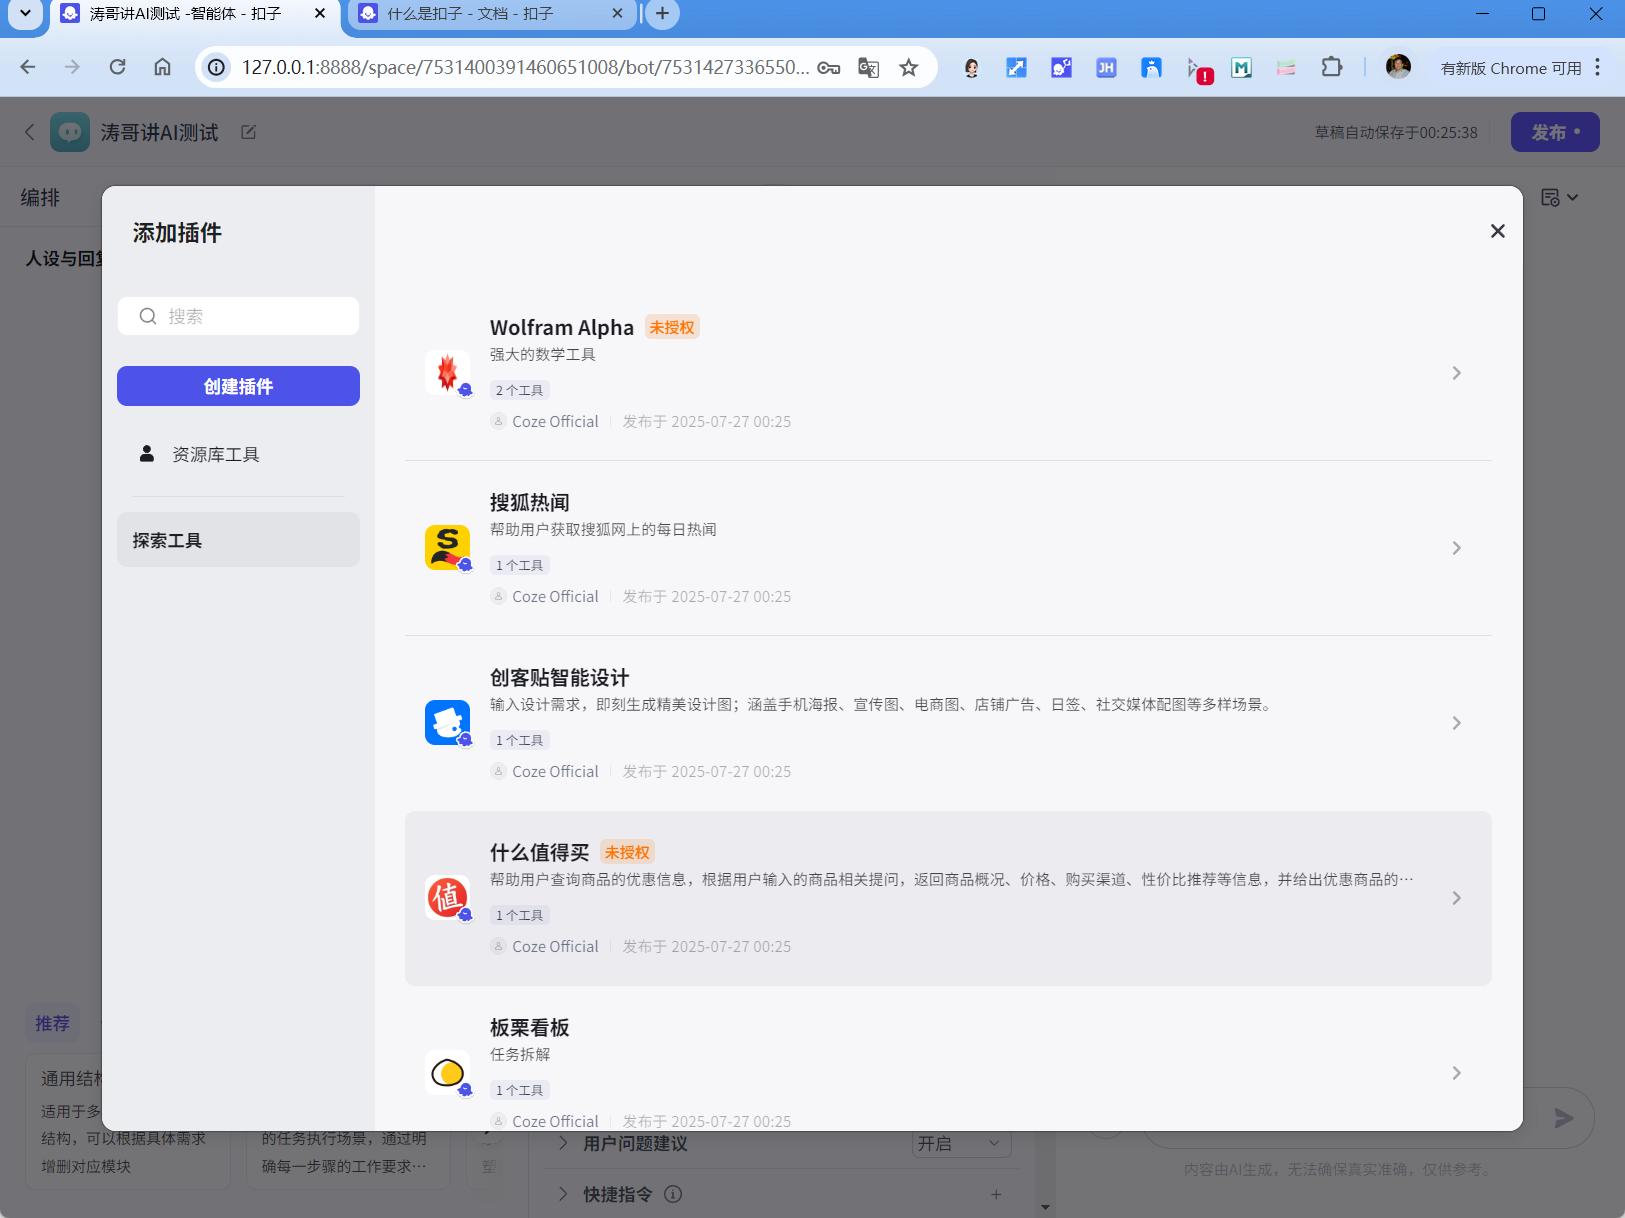Click 帮助用户获取搜狐网上的每日热闻 description
Viewport: 1625px width, 1218px height.
[x=603, y=529]
